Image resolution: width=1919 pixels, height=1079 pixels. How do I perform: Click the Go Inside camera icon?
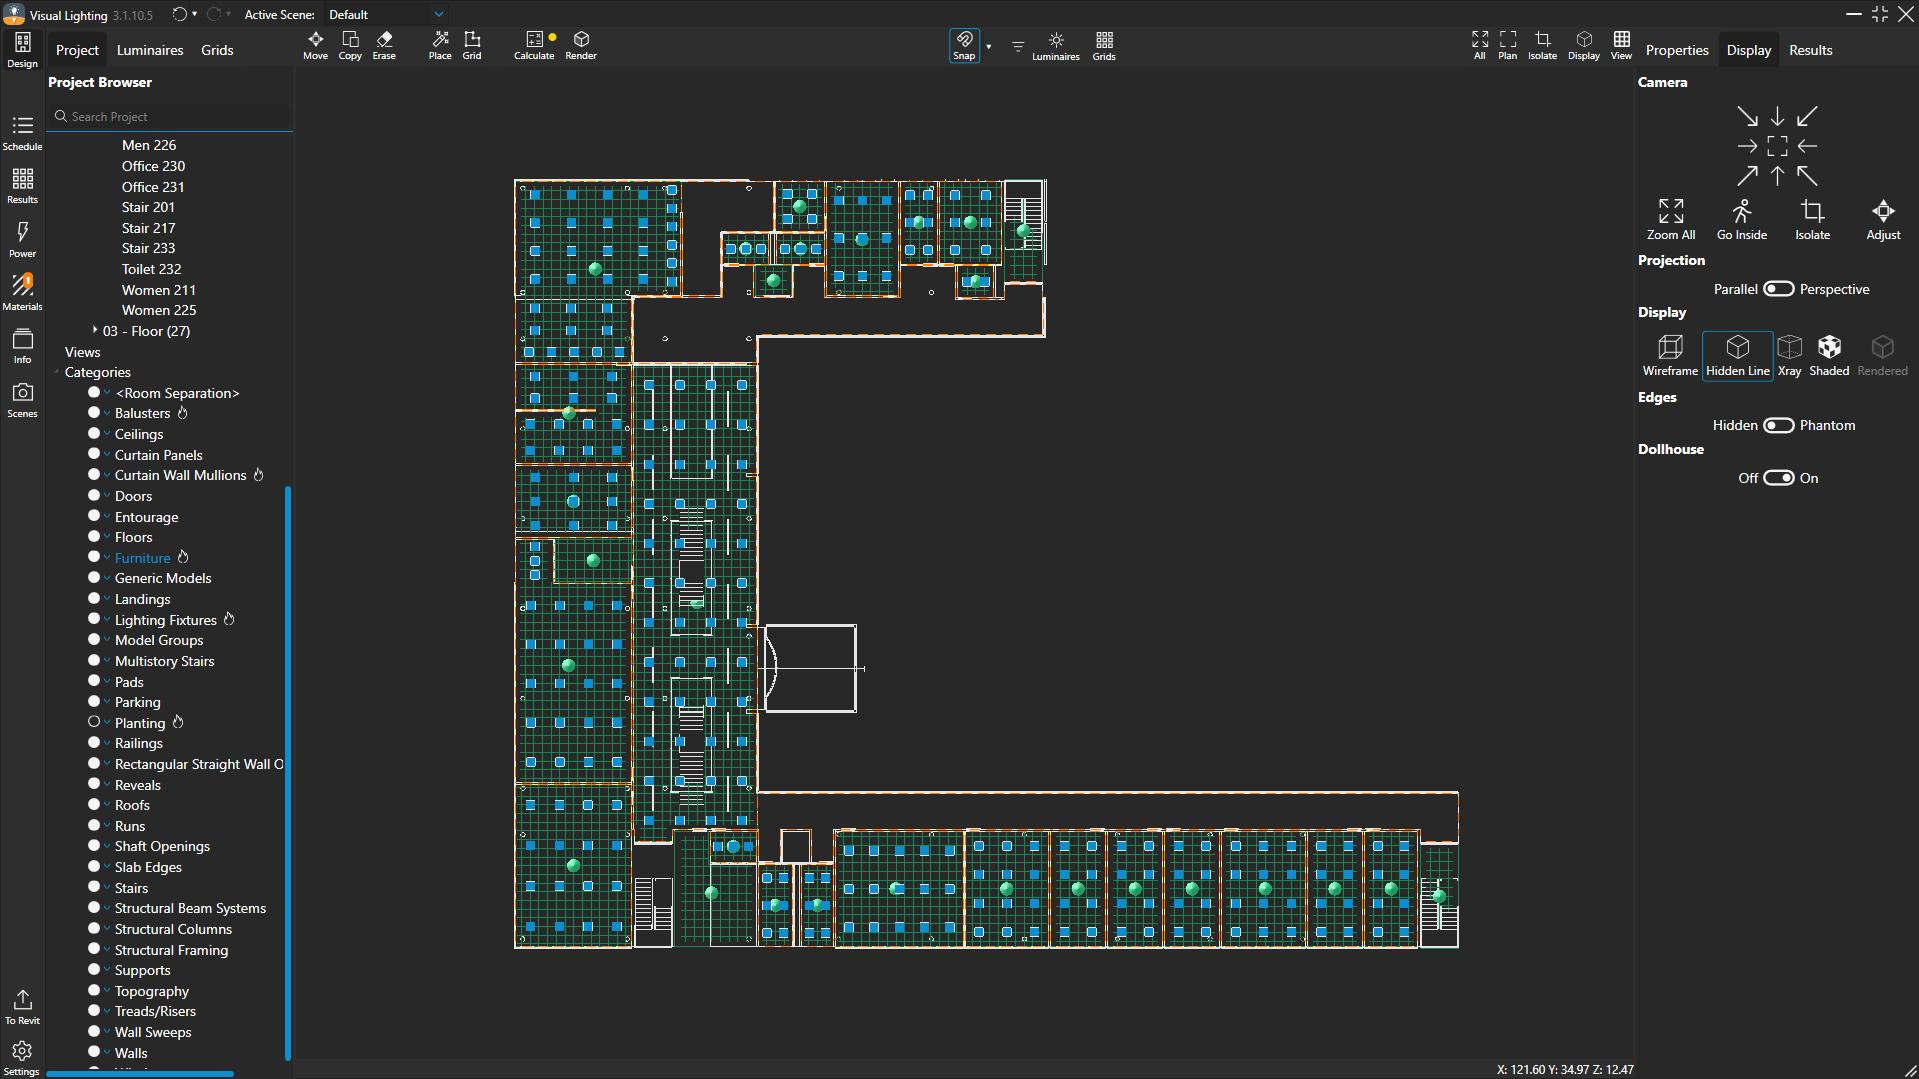click(x=1741, y=219)
